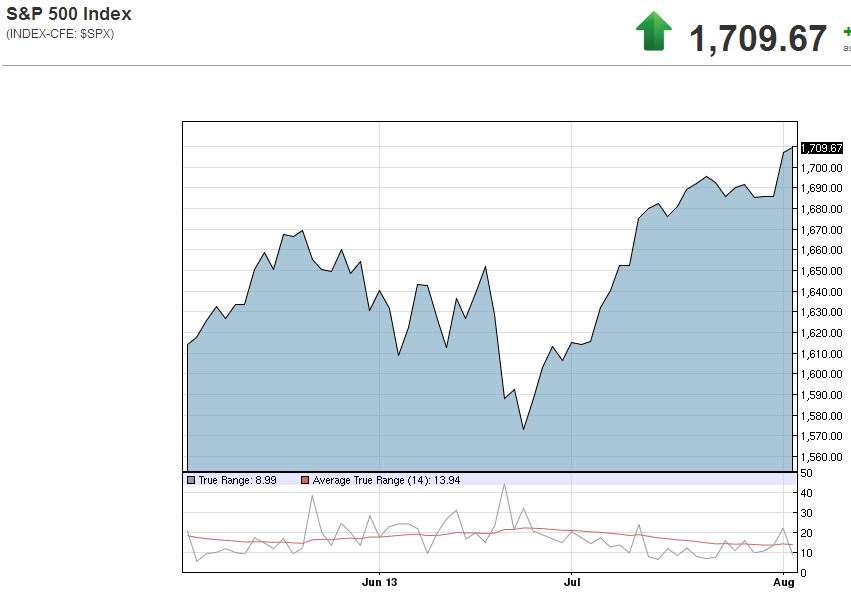Click the large 1,709.67 price quote
The height and width of the screenshot is (604, 851).
tap(758, 38)
